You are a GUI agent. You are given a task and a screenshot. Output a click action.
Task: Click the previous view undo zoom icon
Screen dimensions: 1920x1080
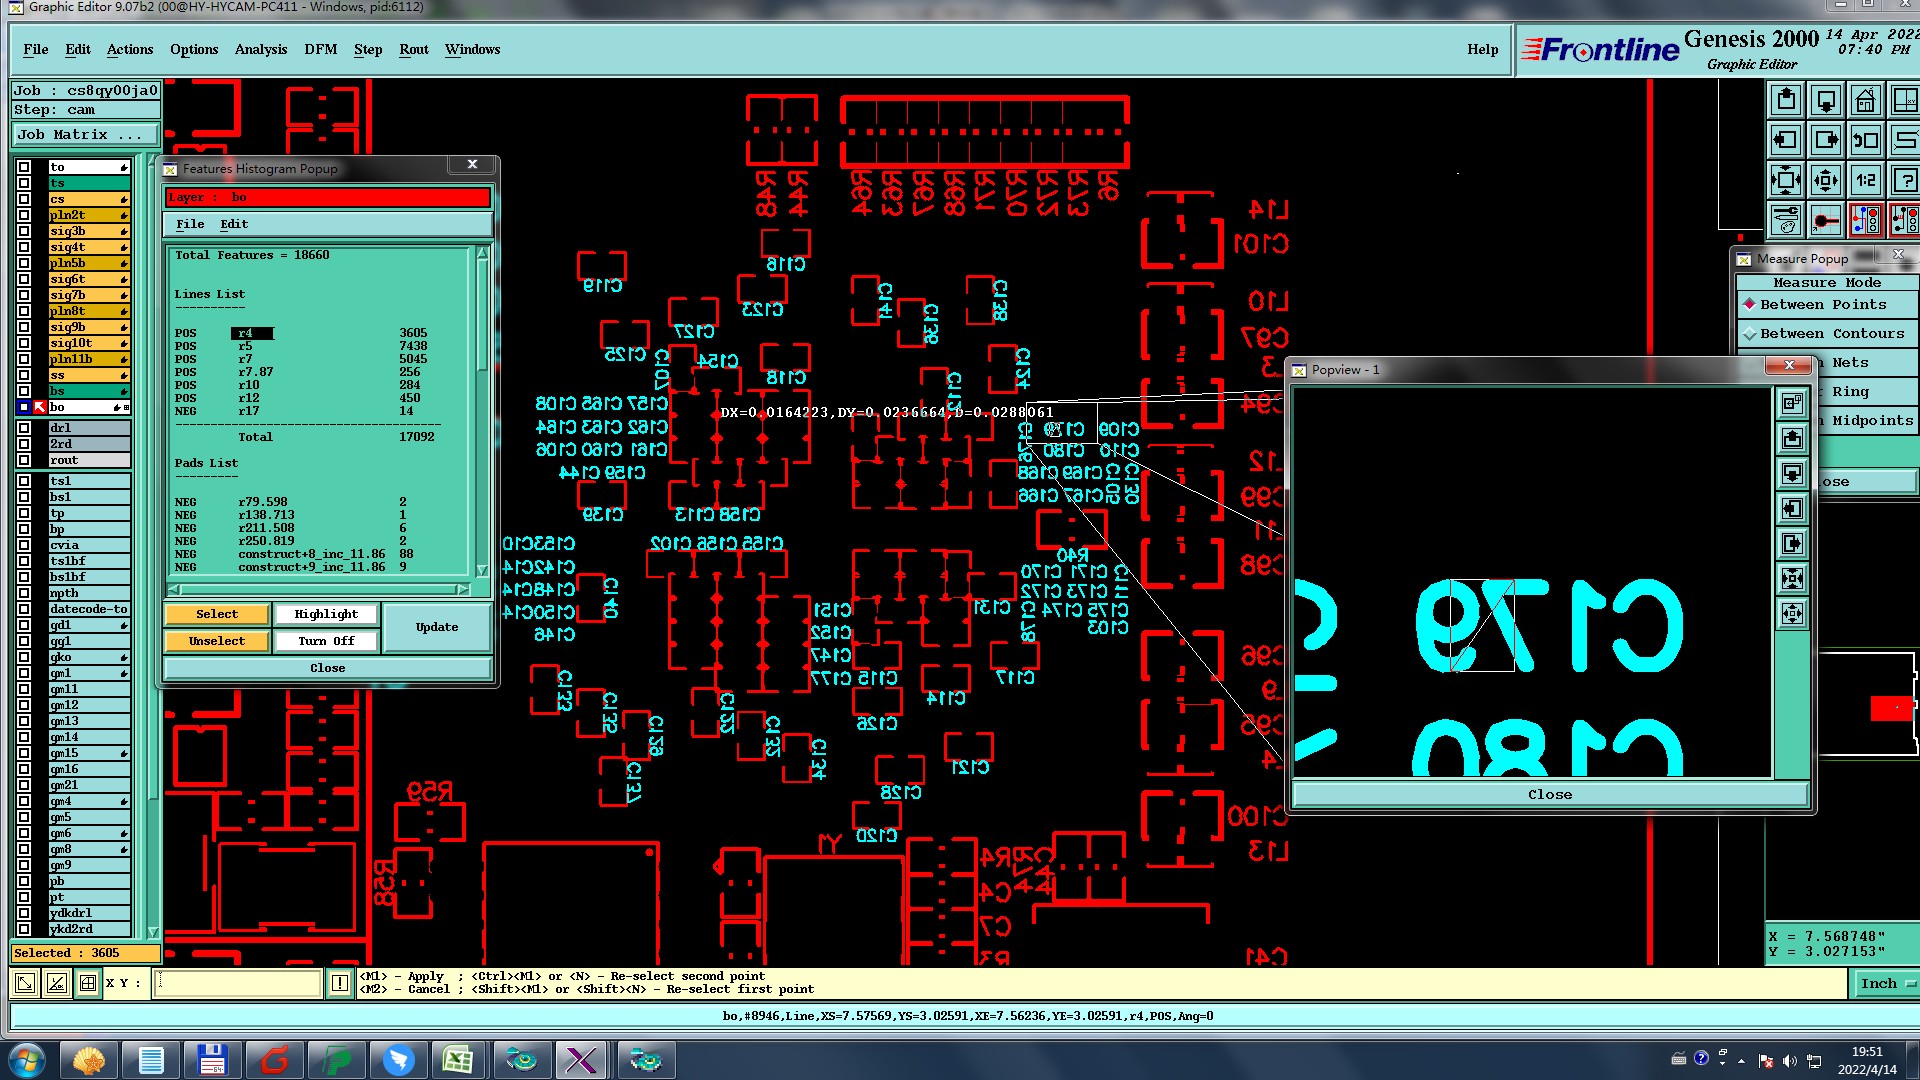click(1865, 140)
